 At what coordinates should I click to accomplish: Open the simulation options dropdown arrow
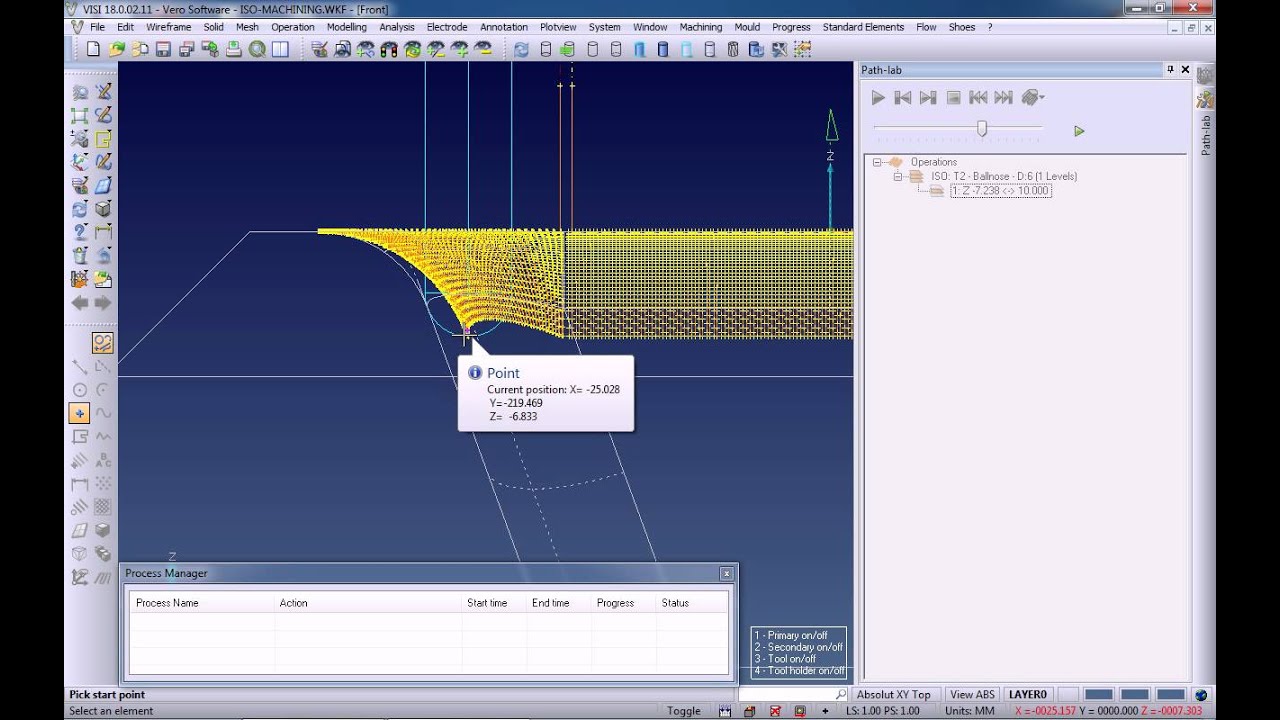point(1042,97)
